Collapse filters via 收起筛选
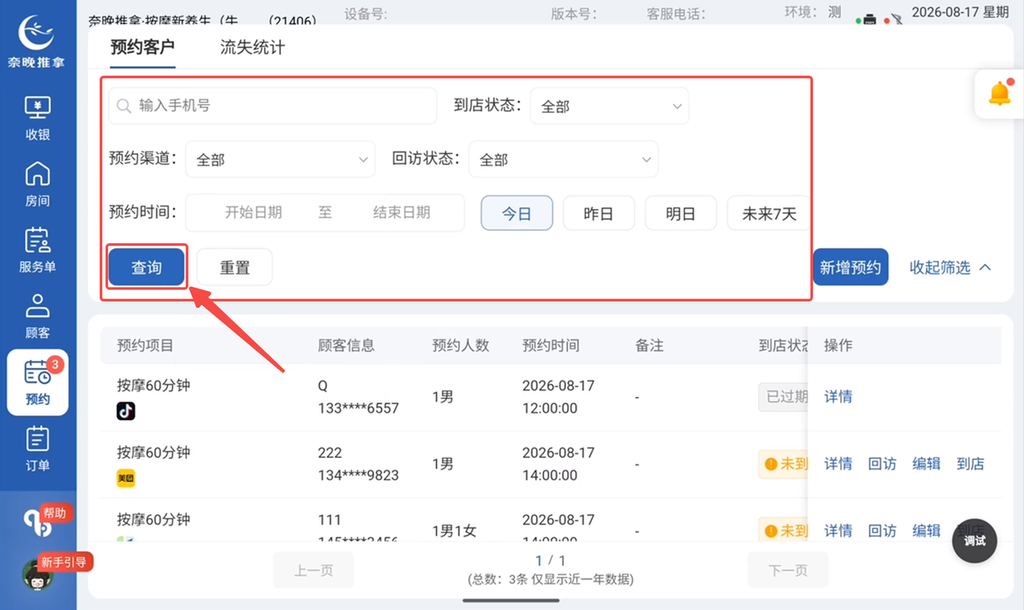The image size is (1024, 610). (950, 267)
